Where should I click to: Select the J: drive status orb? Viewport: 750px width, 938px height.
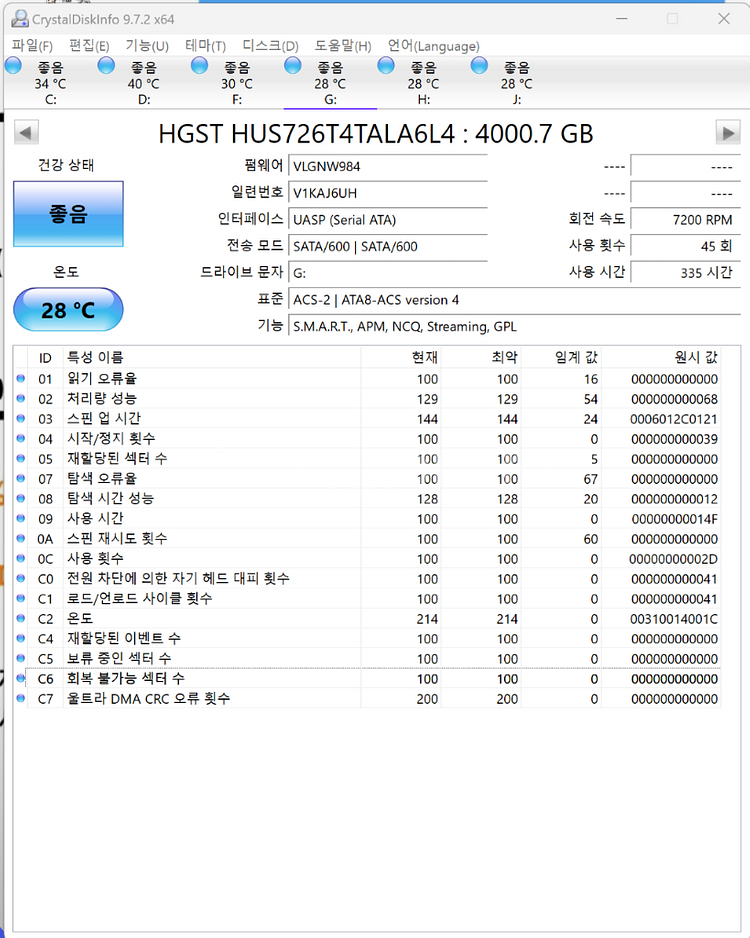(479, 66)
